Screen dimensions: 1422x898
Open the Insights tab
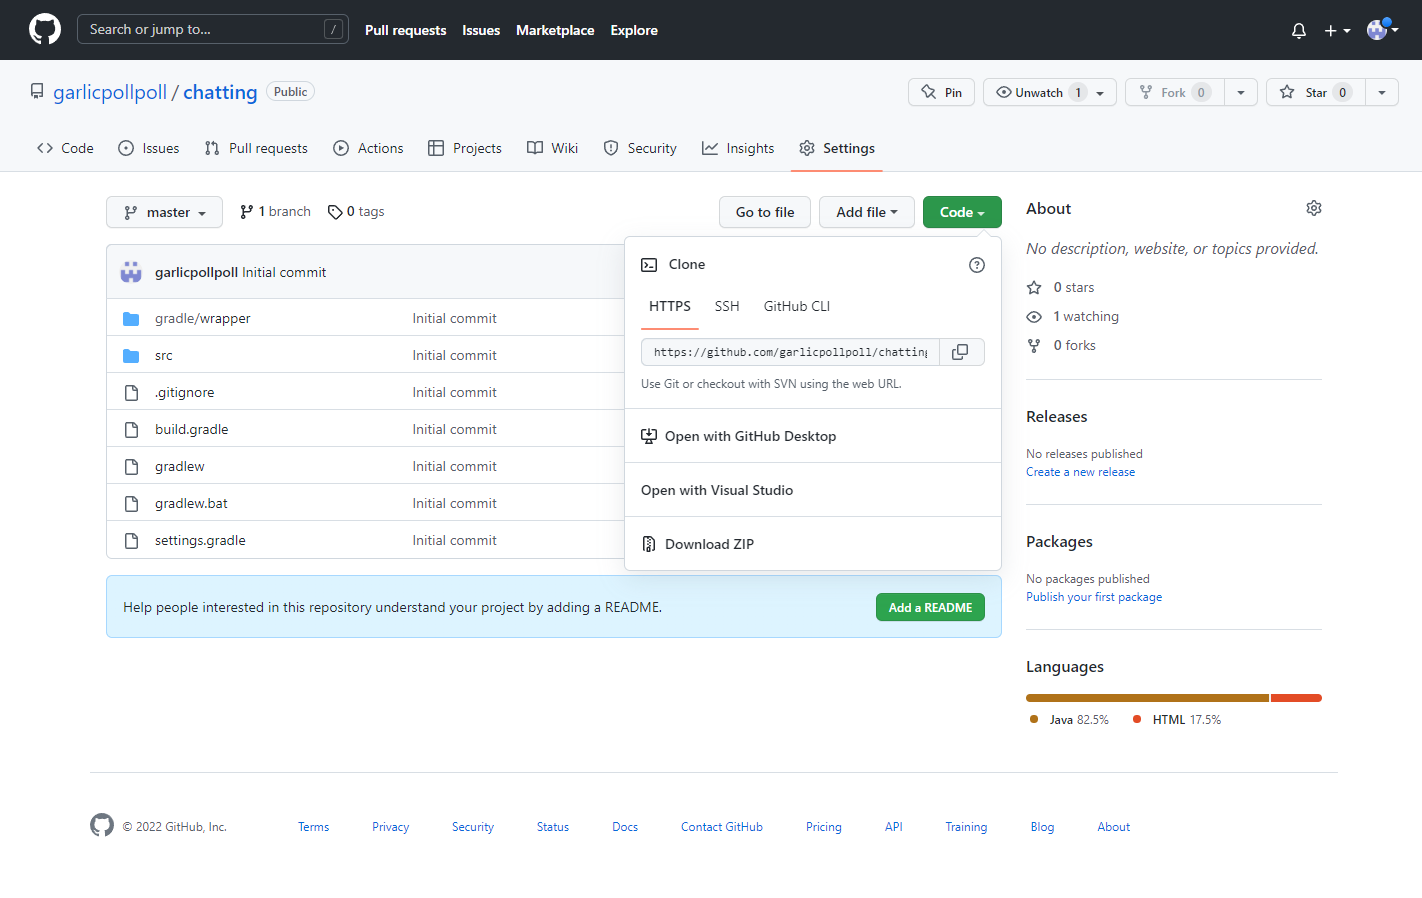[x=738, y=148]
